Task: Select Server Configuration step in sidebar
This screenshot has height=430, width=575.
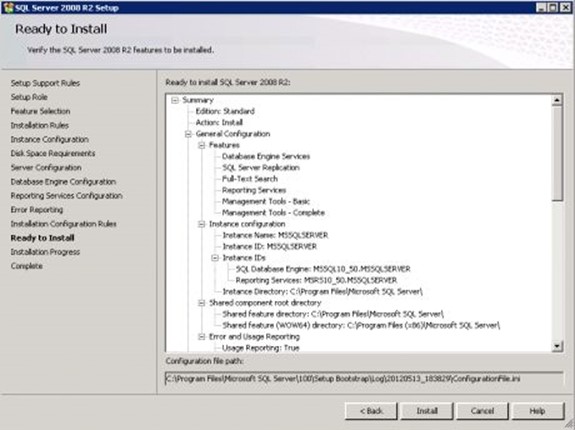Action: (46, 168)
